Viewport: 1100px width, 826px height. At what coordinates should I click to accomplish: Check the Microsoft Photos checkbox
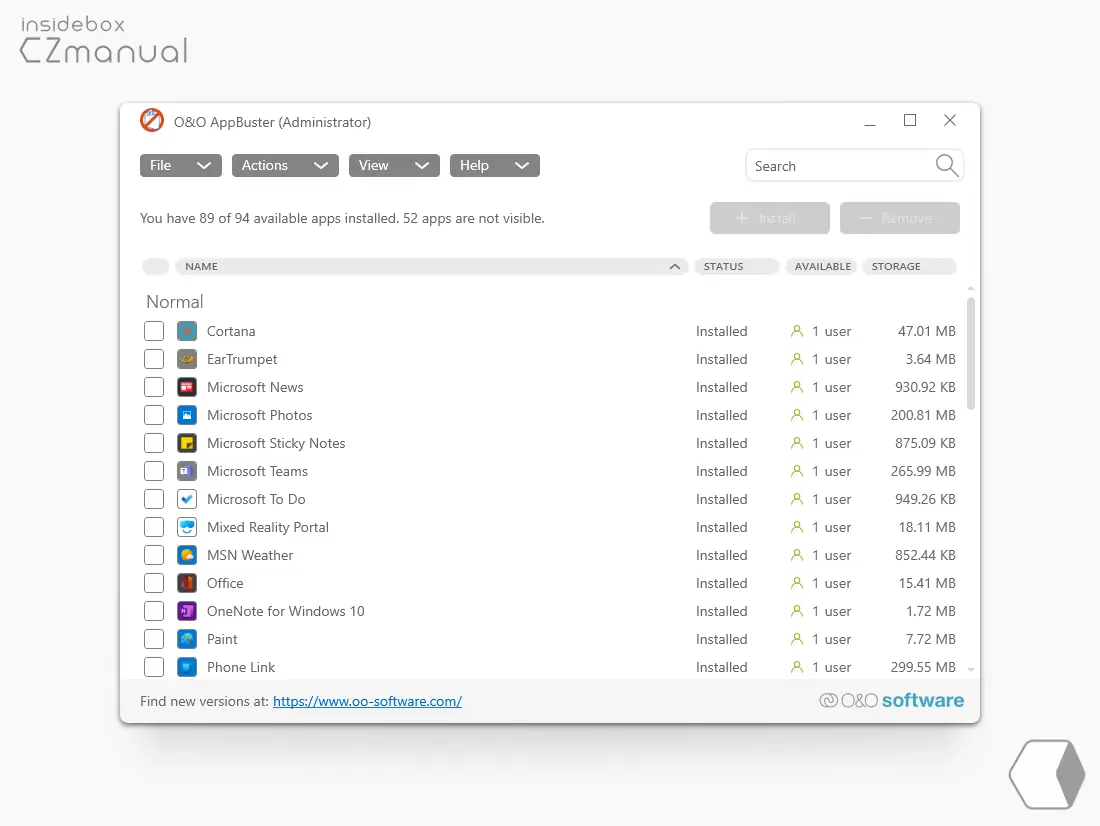coord(154,415)
